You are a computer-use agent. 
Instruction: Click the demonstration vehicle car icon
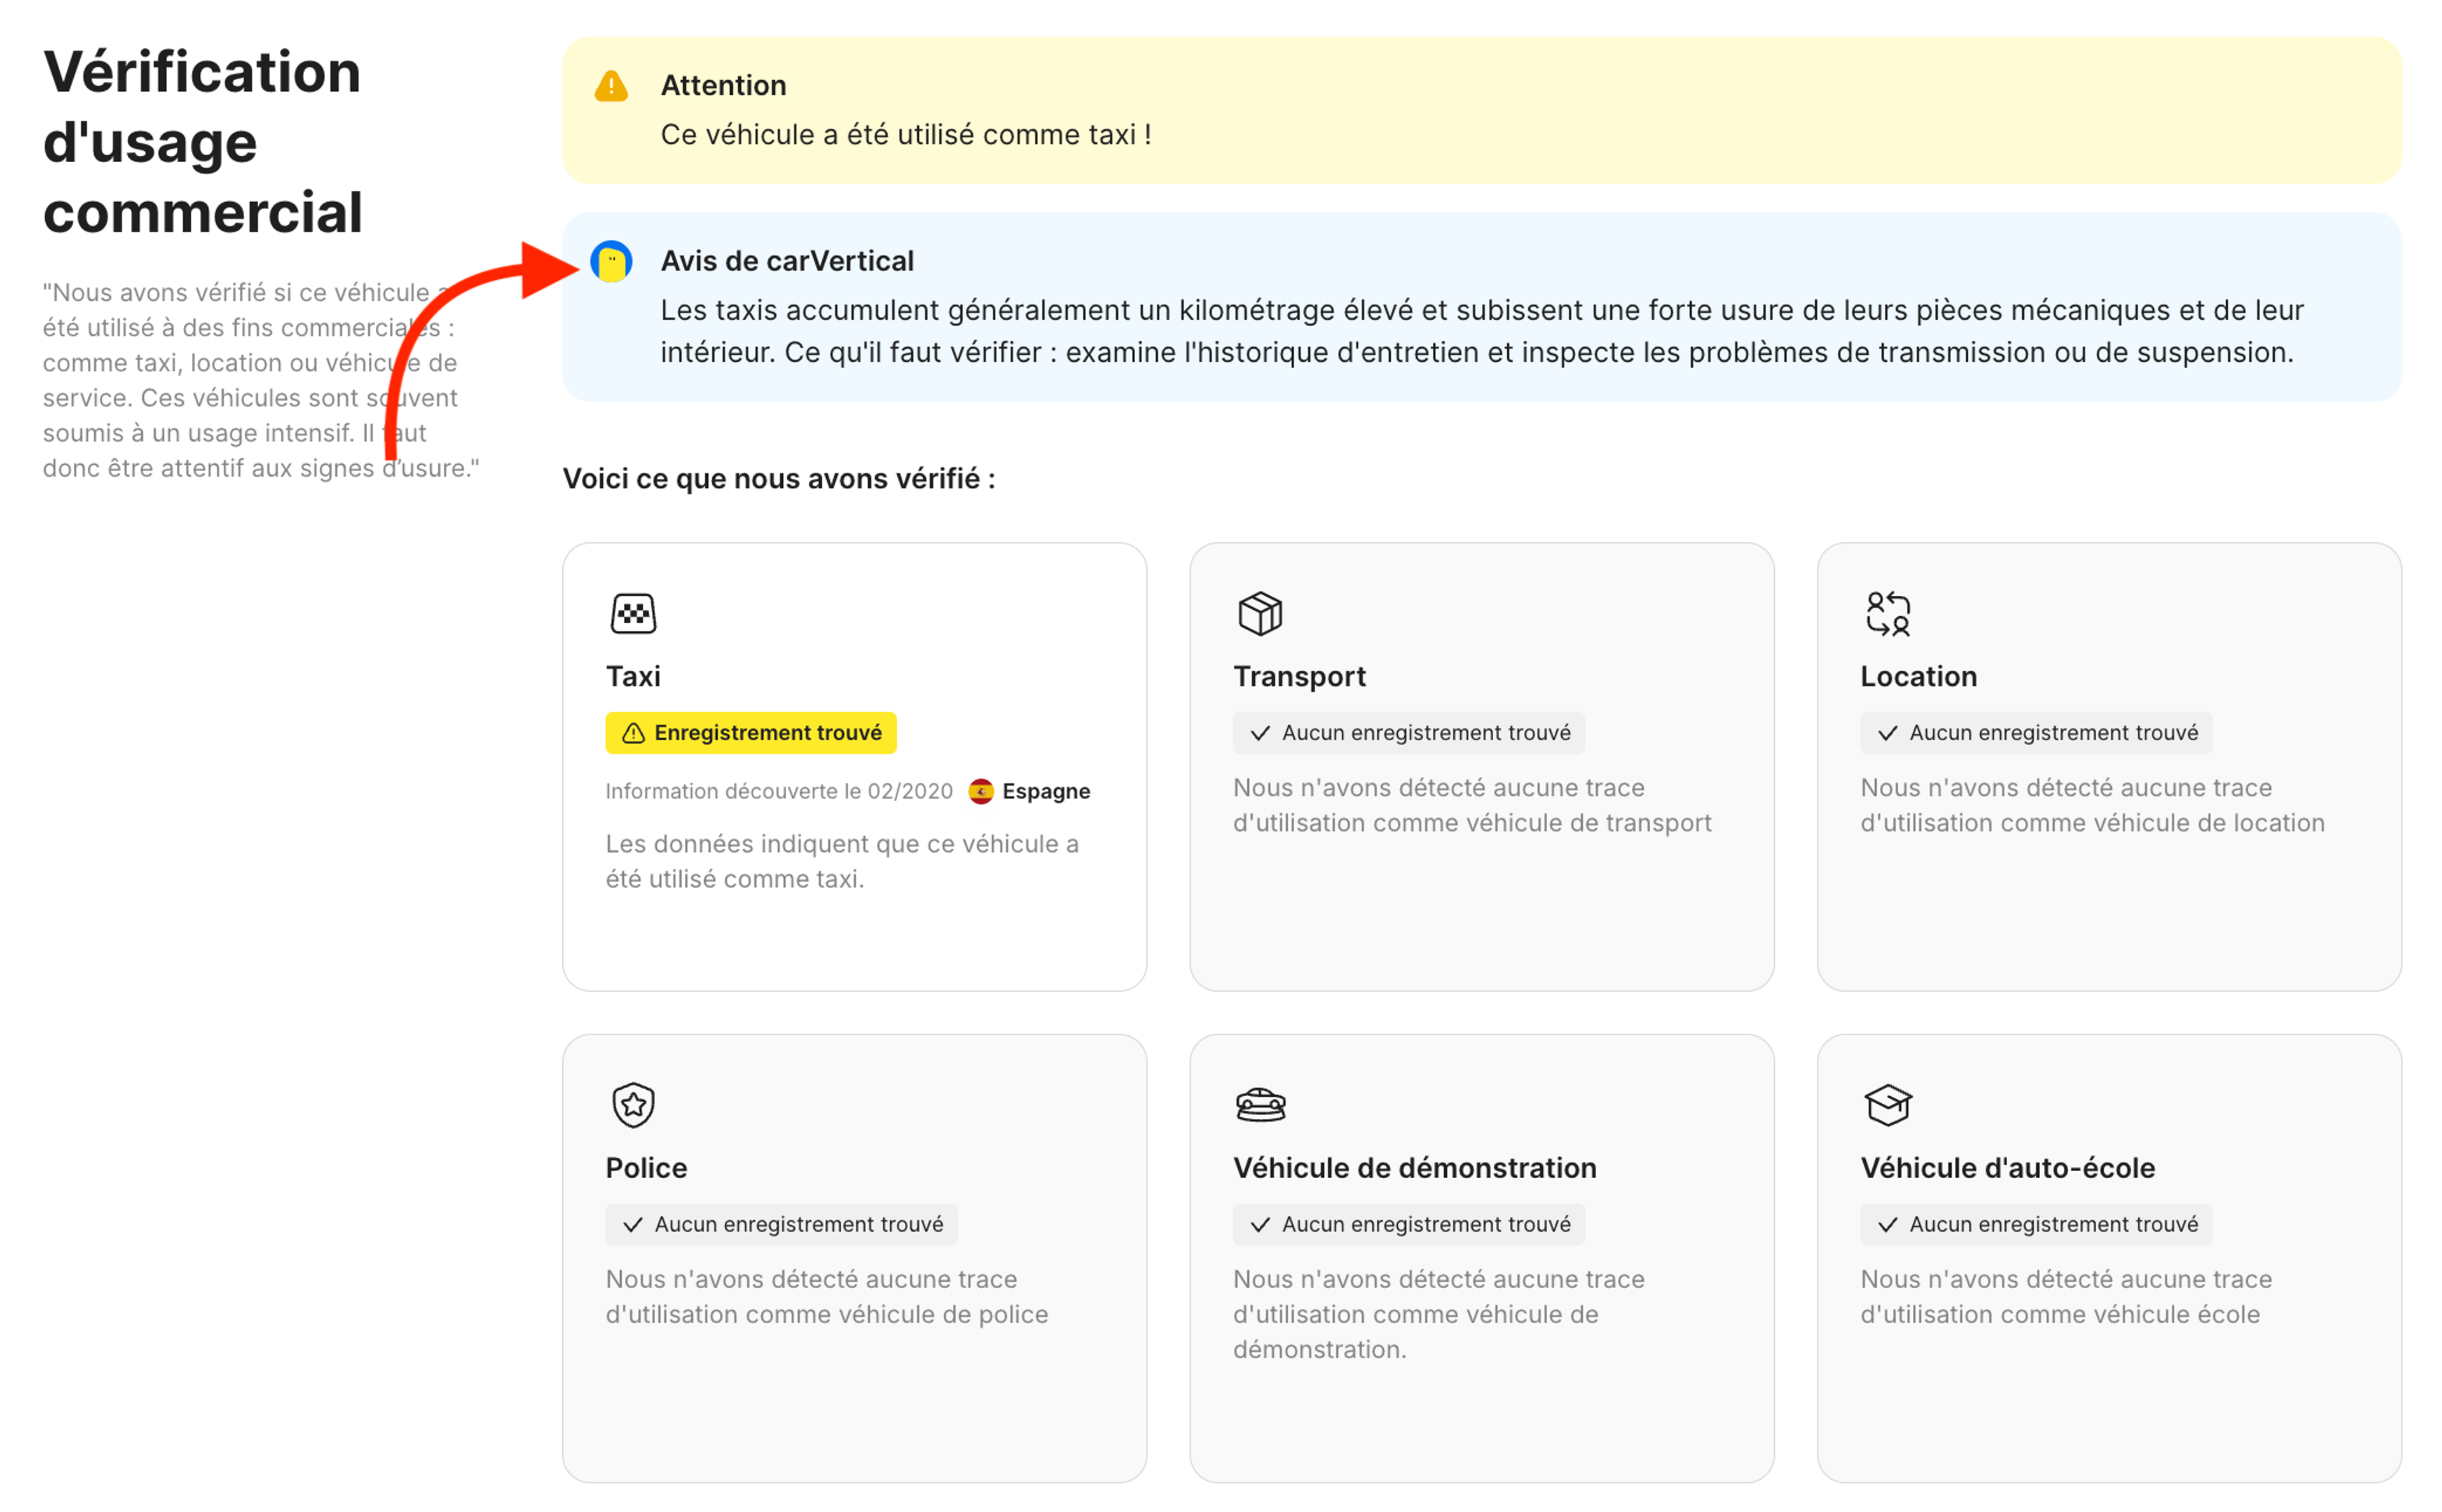pyautogui.click(x=1260, y=1105)
